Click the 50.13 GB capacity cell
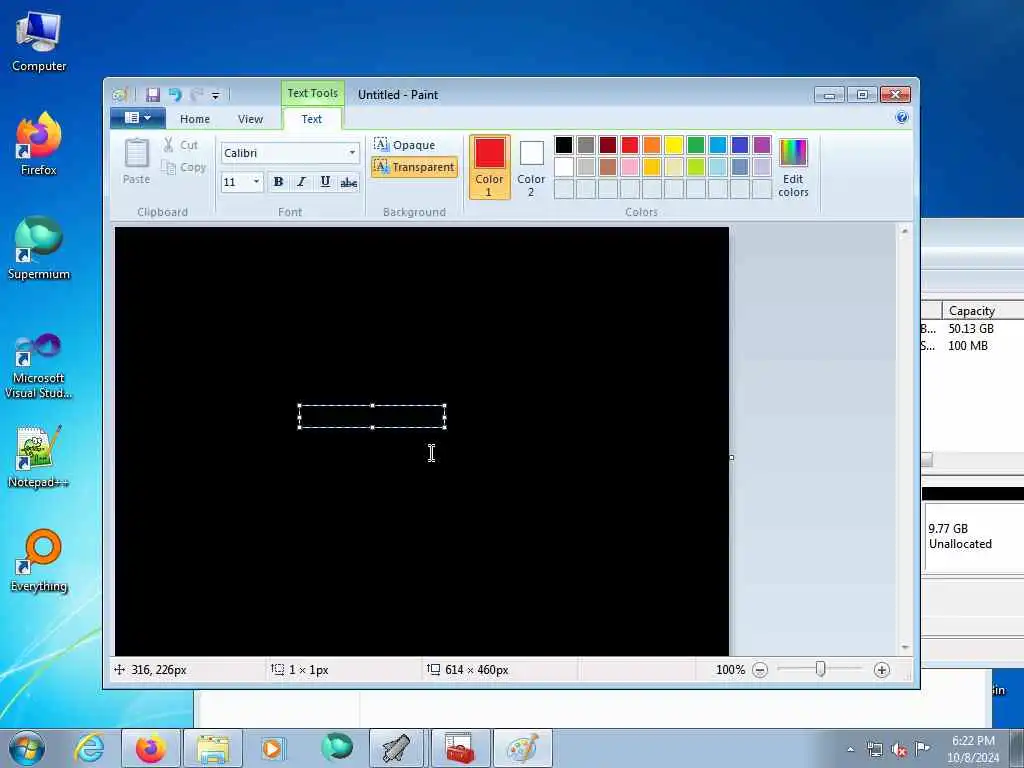This screenshot has height=768, width=1024. tap(970, 329)
